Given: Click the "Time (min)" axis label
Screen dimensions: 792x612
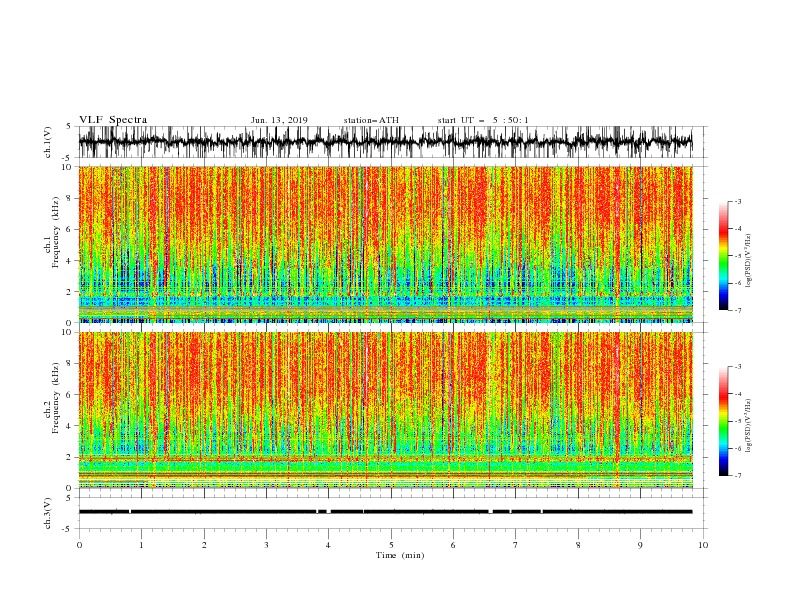Looking at the screenshot, I should (400, 555).
